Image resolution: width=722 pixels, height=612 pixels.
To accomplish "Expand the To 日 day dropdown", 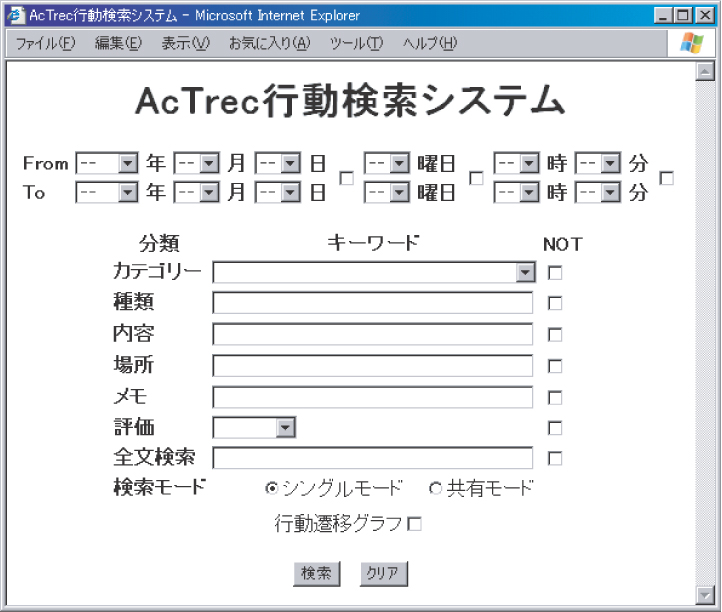I will tap(278, 192).
